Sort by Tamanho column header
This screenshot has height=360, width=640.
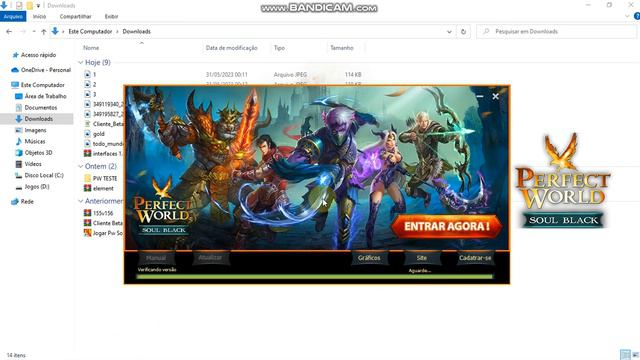coord(342,48)
